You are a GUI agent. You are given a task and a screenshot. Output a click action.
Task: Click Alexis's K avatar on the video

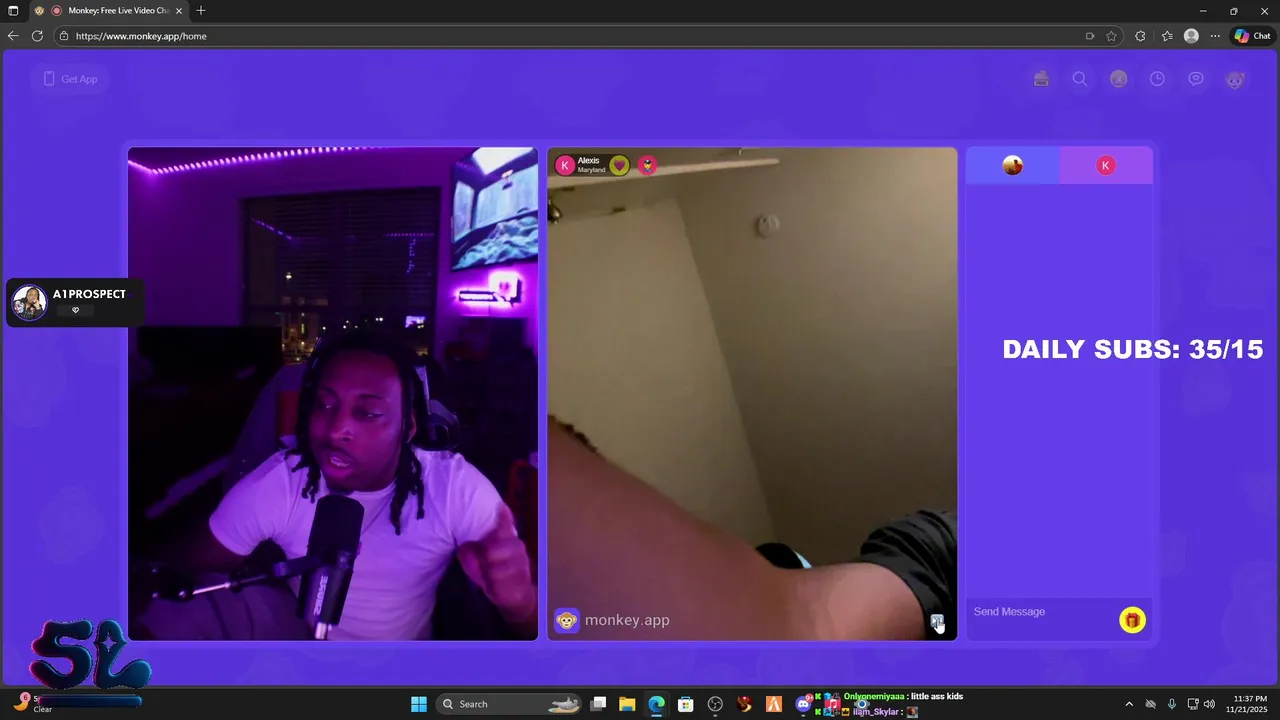click(x=565, y=165)
